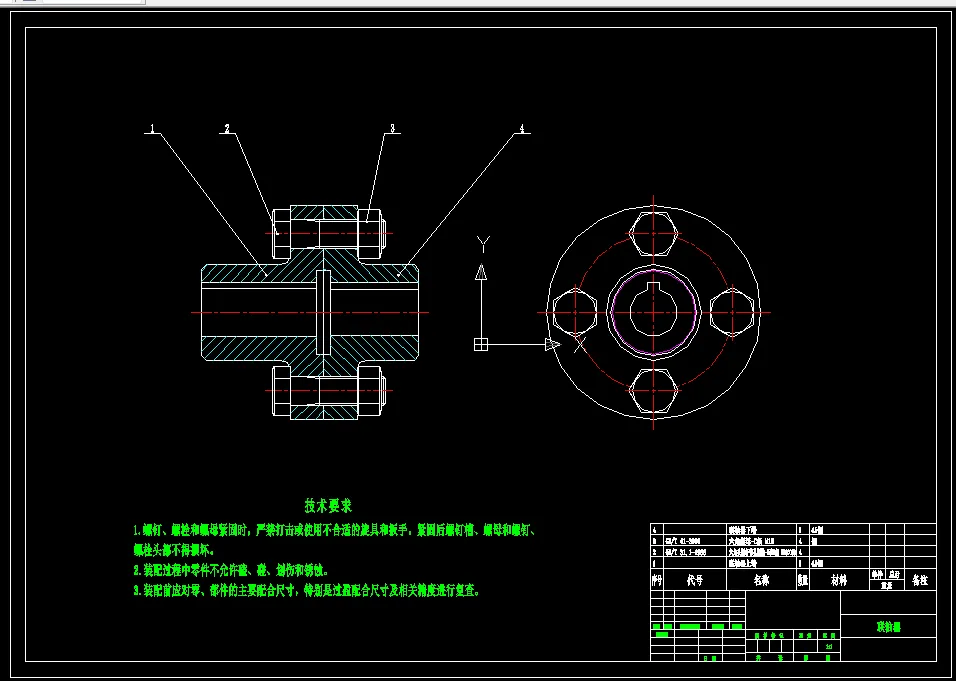
Task: Select the lower bolt head in section view
Action: pyautogui.click(x=282, y=391)
